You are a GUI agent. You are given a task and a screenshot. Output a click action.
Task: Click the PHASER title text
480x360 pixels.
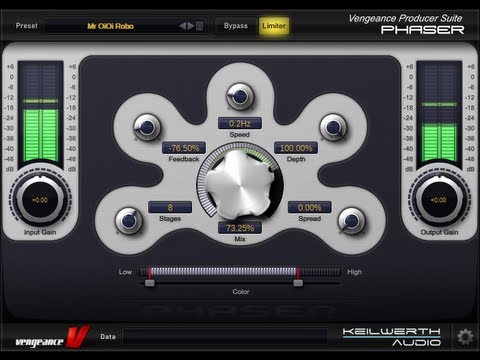(x=422, y=30)
